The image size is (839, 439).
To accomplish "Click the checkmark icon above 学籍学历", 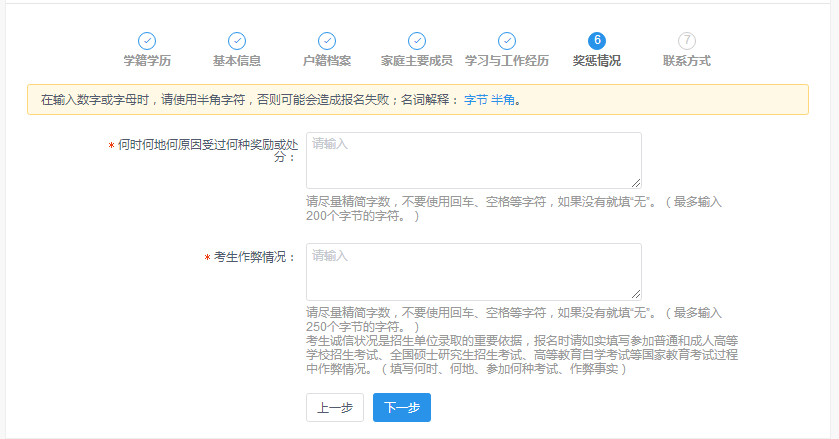I will (147, 41).
